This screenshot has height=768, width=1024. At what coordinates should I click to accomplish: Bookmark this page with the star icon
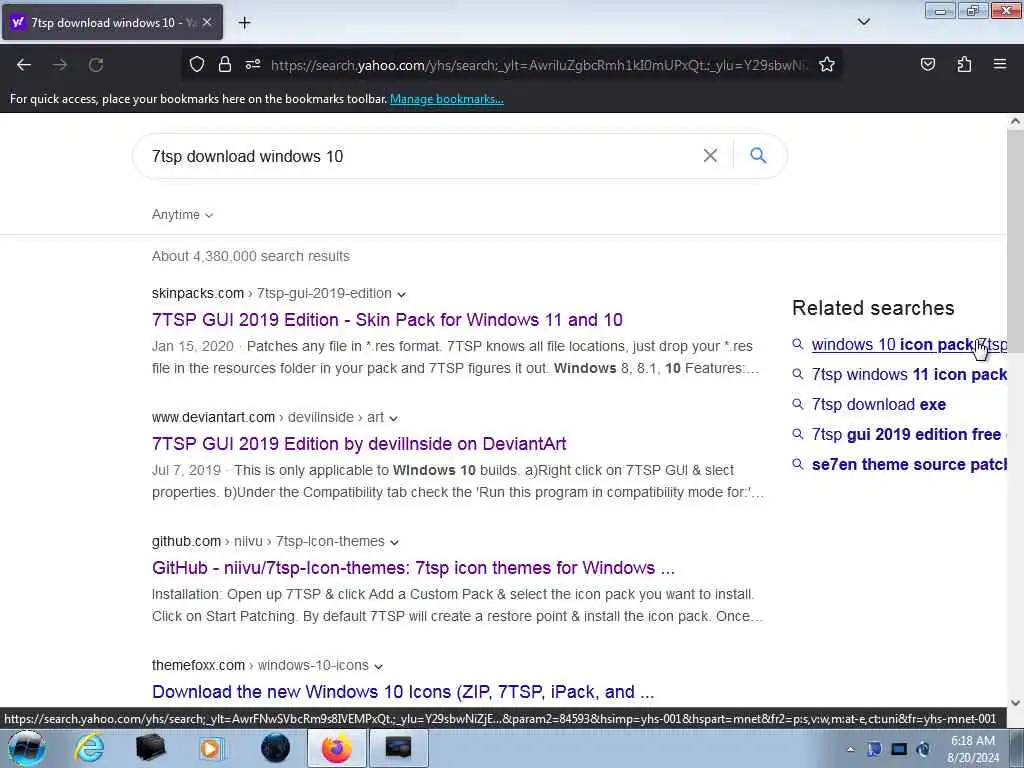pos(827,64)
